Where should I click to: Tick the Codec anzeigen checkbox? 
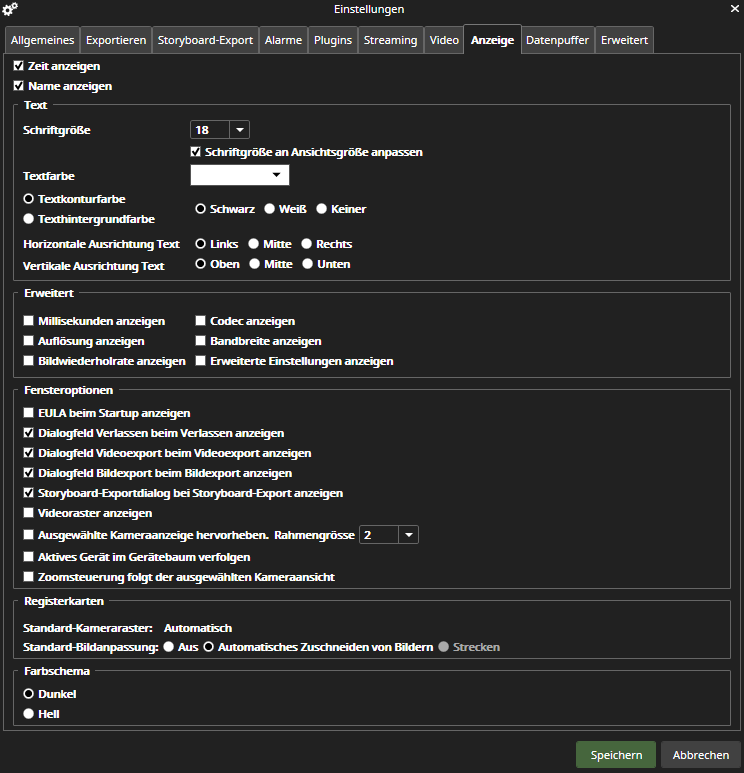point(201,321)
